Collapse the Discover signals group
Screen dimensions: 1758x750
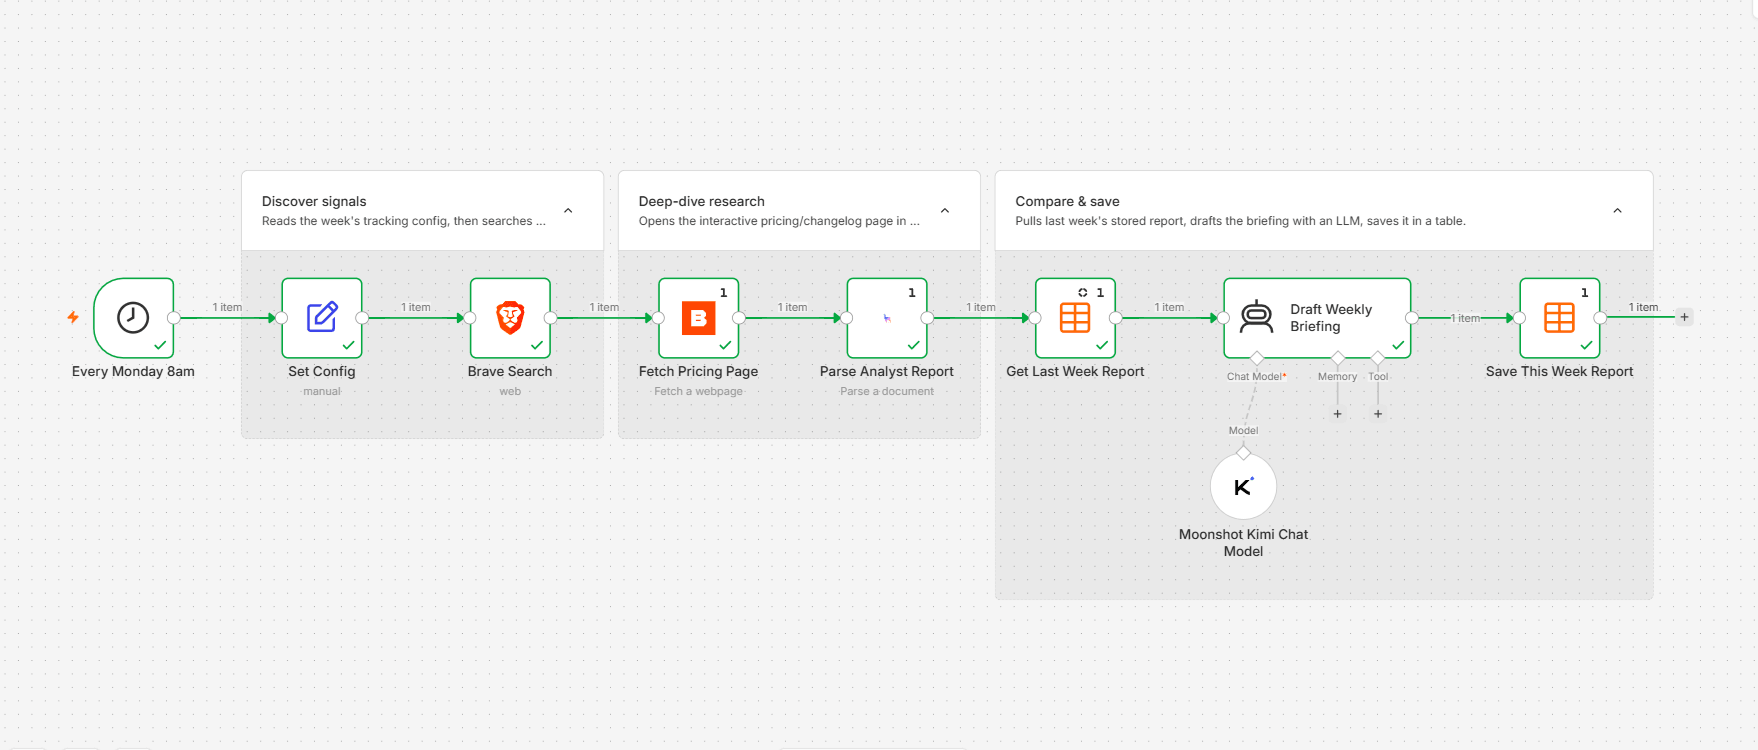(568, 211)
